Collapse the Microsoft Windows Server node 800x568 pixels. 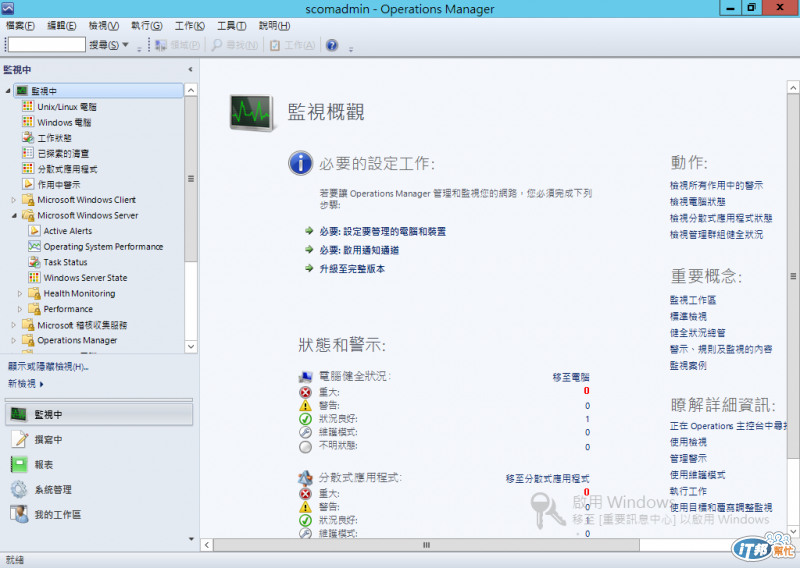(14, 215)
